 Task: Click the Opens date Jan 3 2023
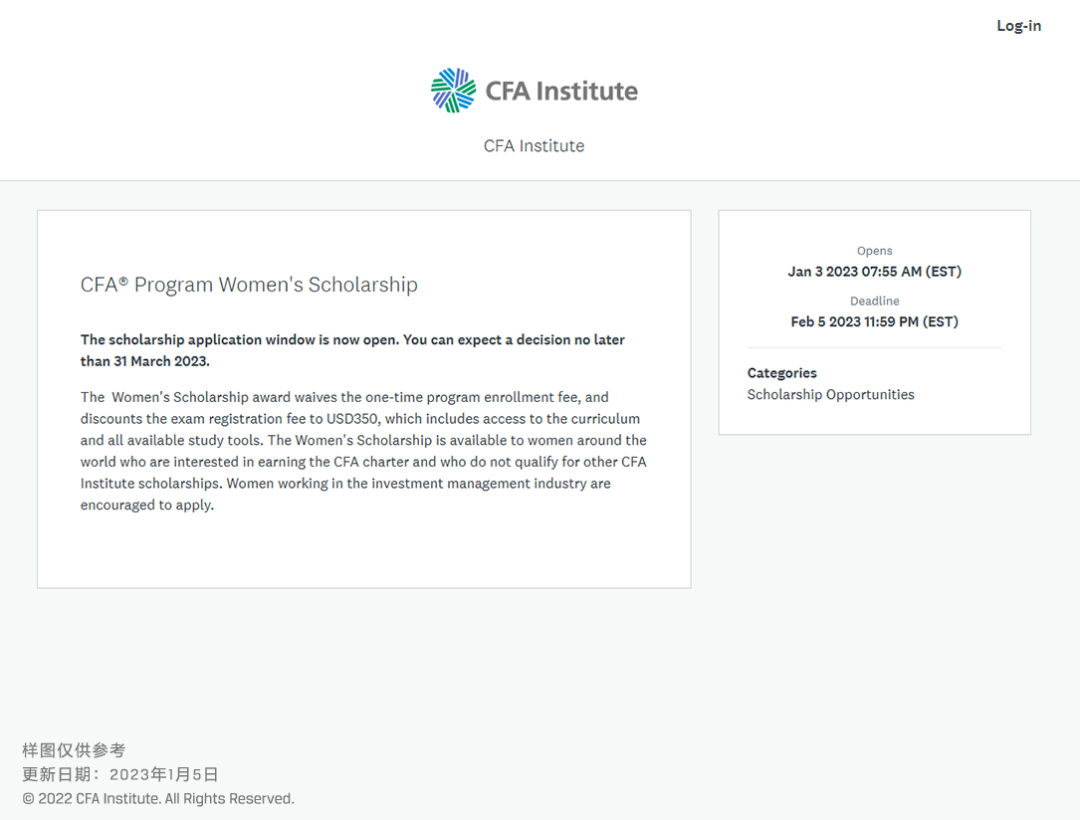pyautogui.click(x=875, y=272)
